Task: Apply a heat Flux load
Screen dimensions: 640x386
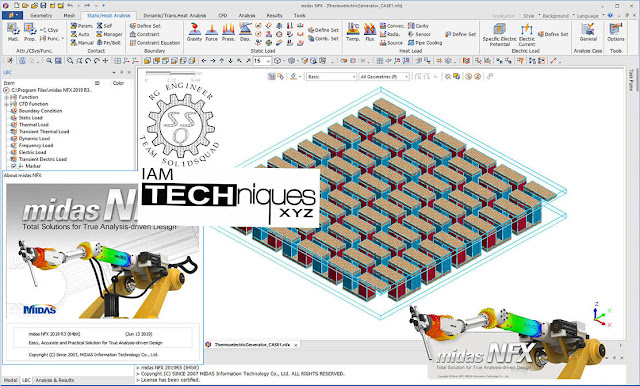Action: [369, 32]
